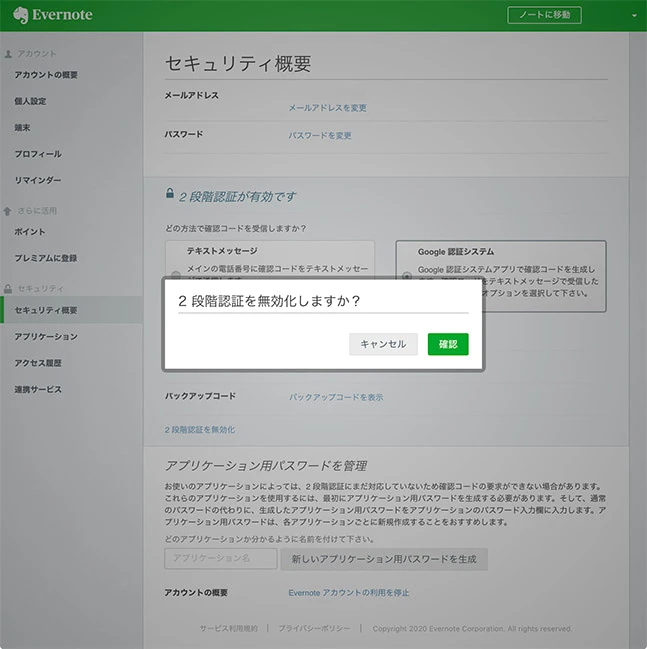Viewport: 647px width, 649px height.
Task: Click メールアドレスを変更 link
Action: (328, 108)
